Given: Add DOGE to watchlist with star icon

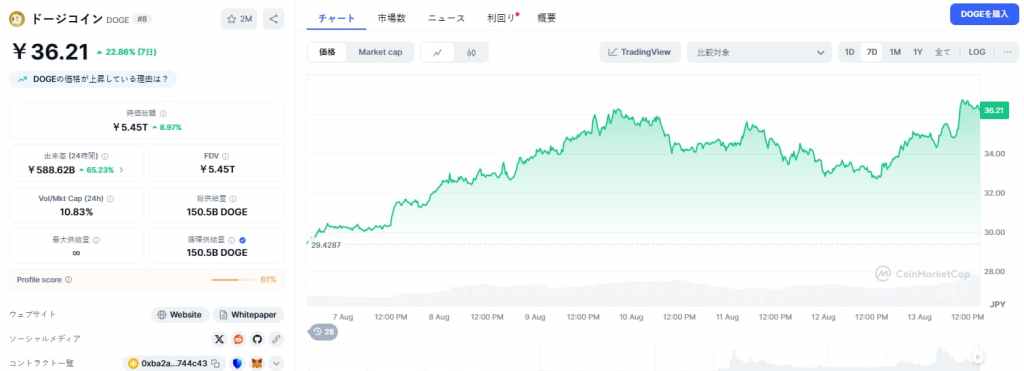Looking at the screenshot, I should pyautogui.click(x=239, y=19).
